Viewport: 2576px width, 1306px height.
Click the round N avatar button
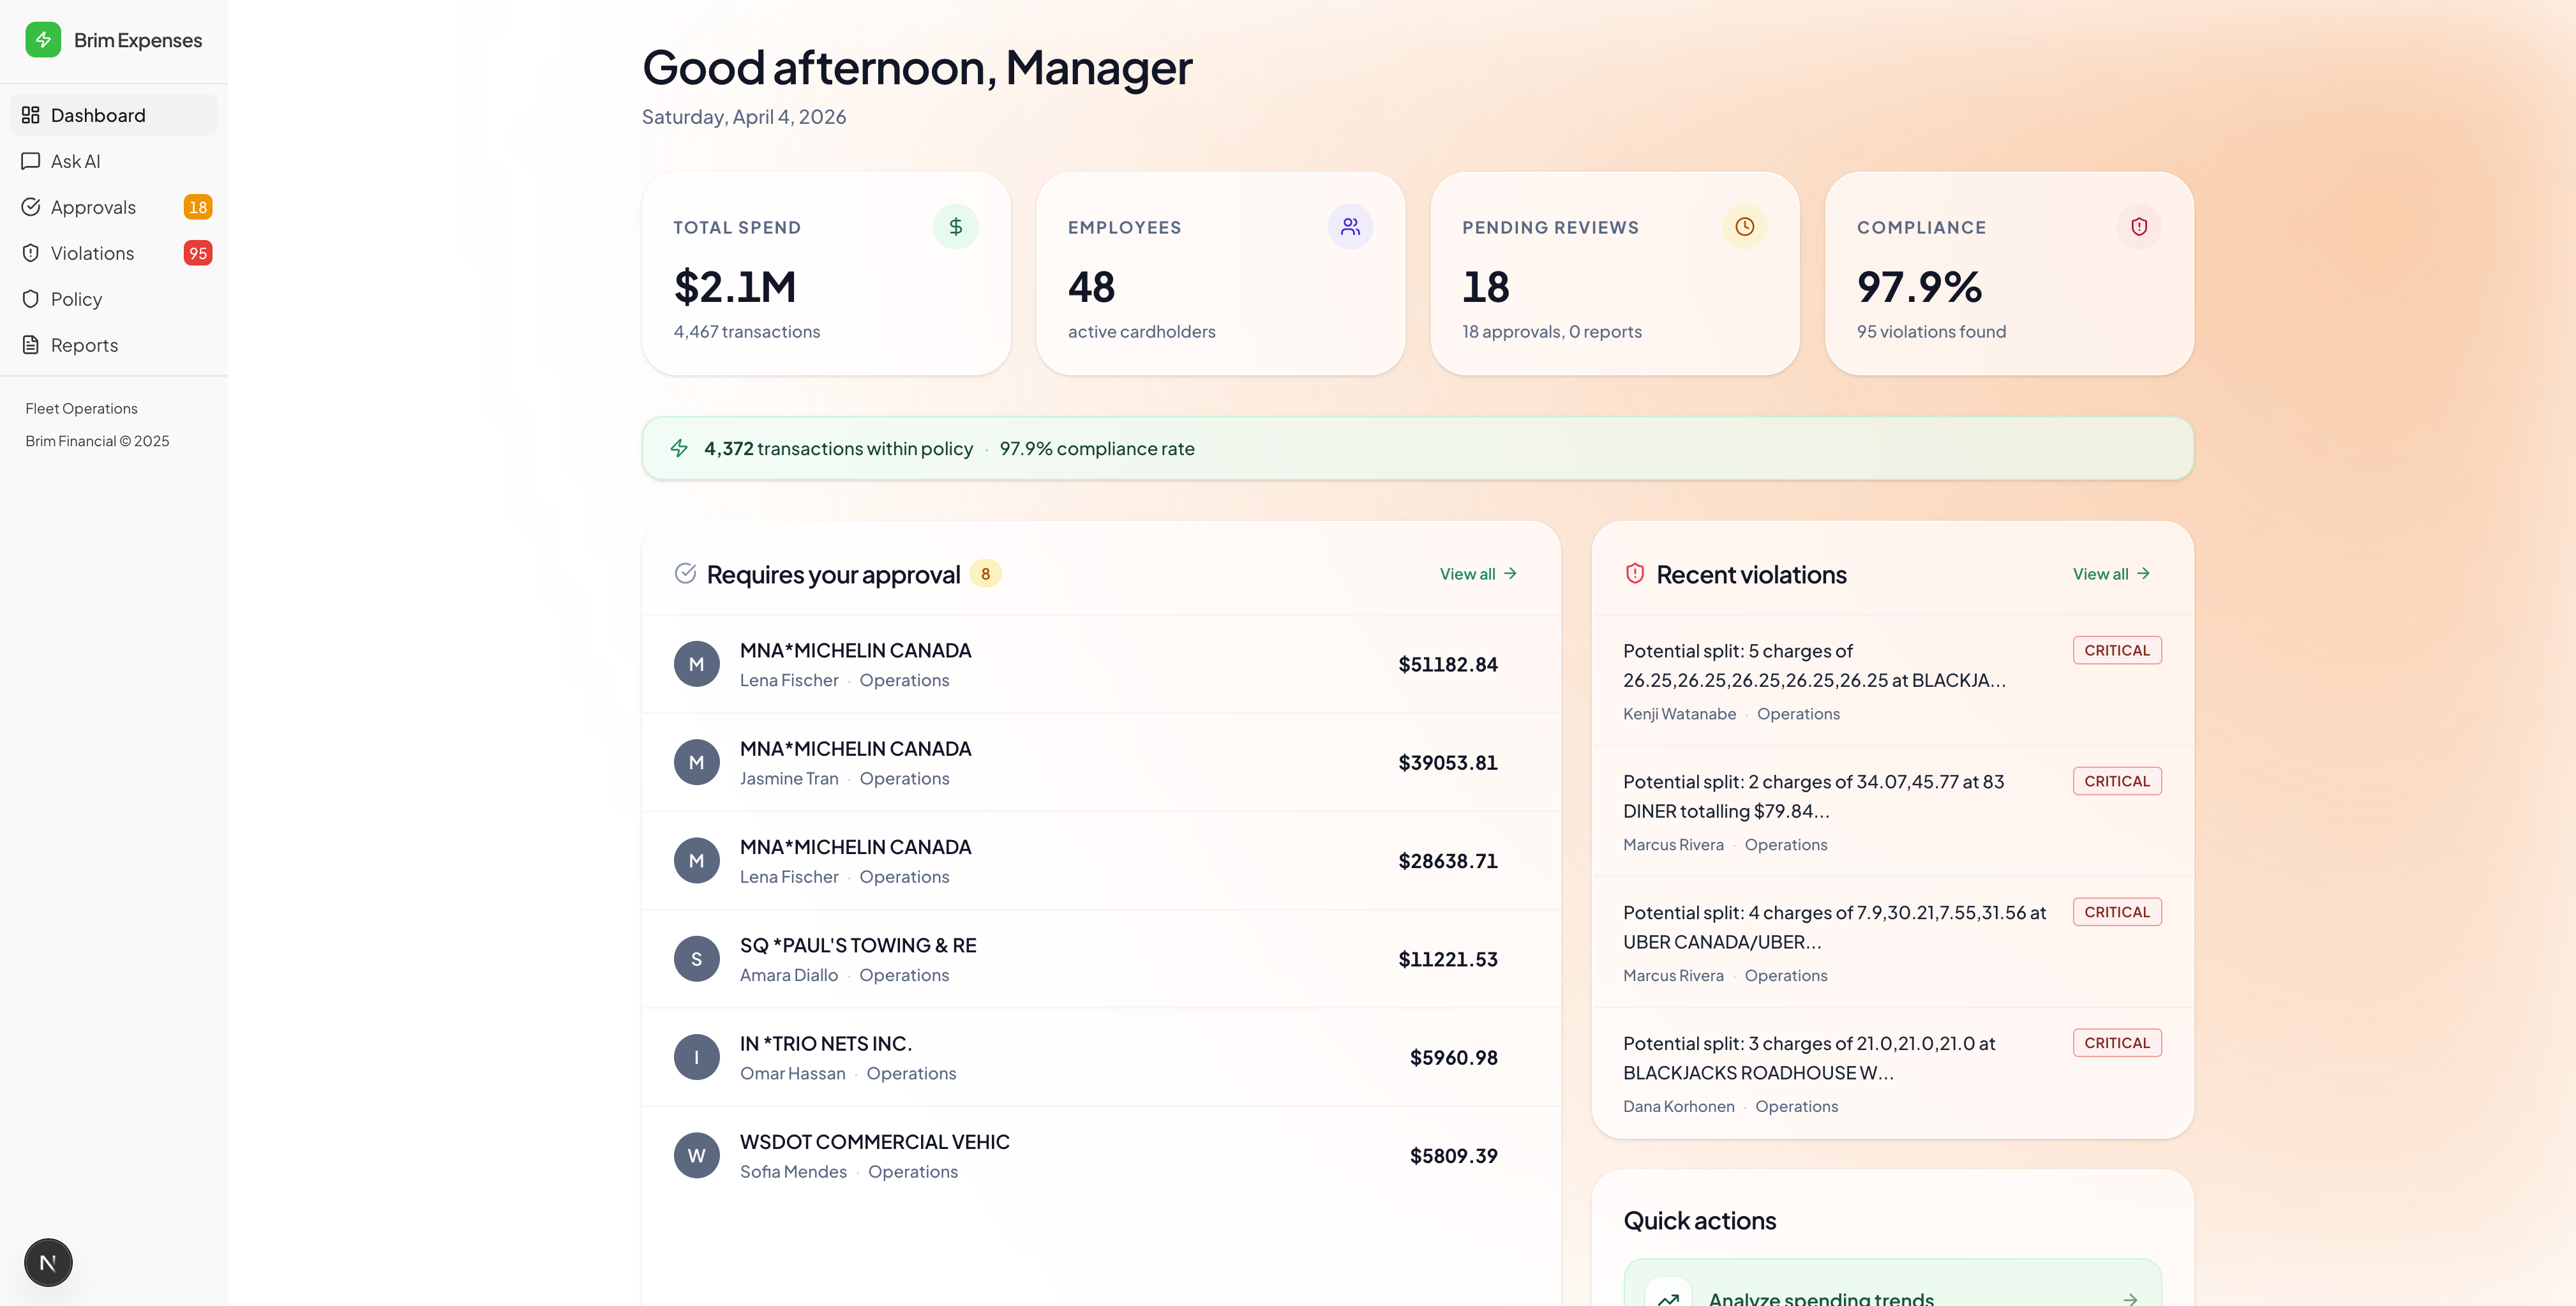point(48,1262)
